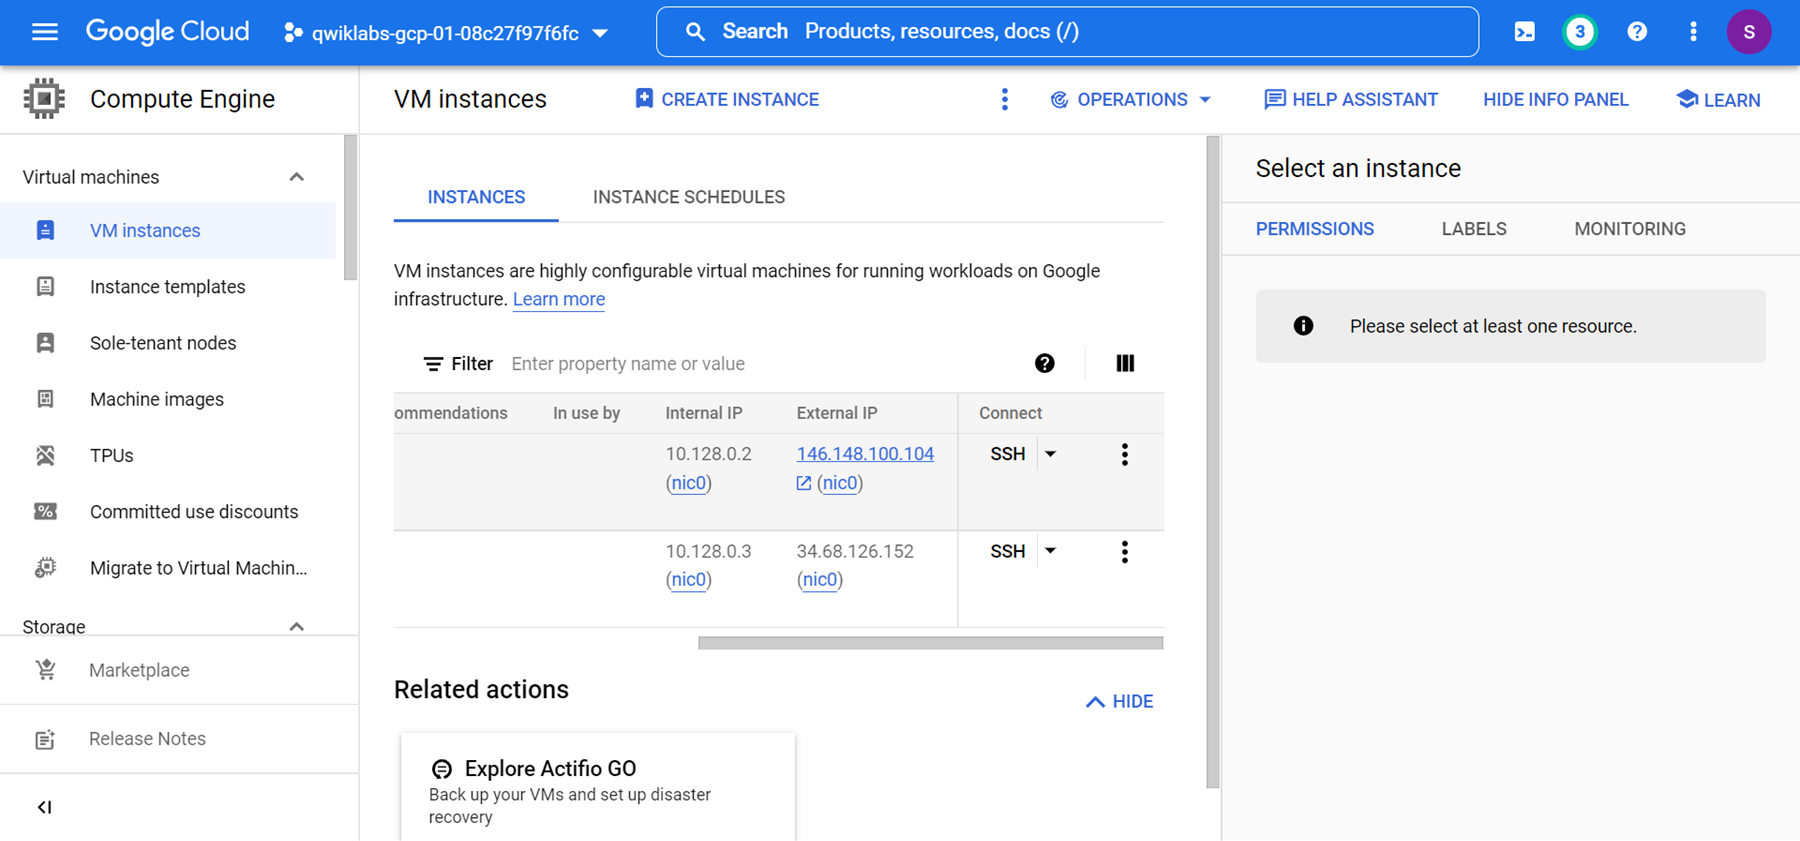Open column display options icon

click(1125, 363)
